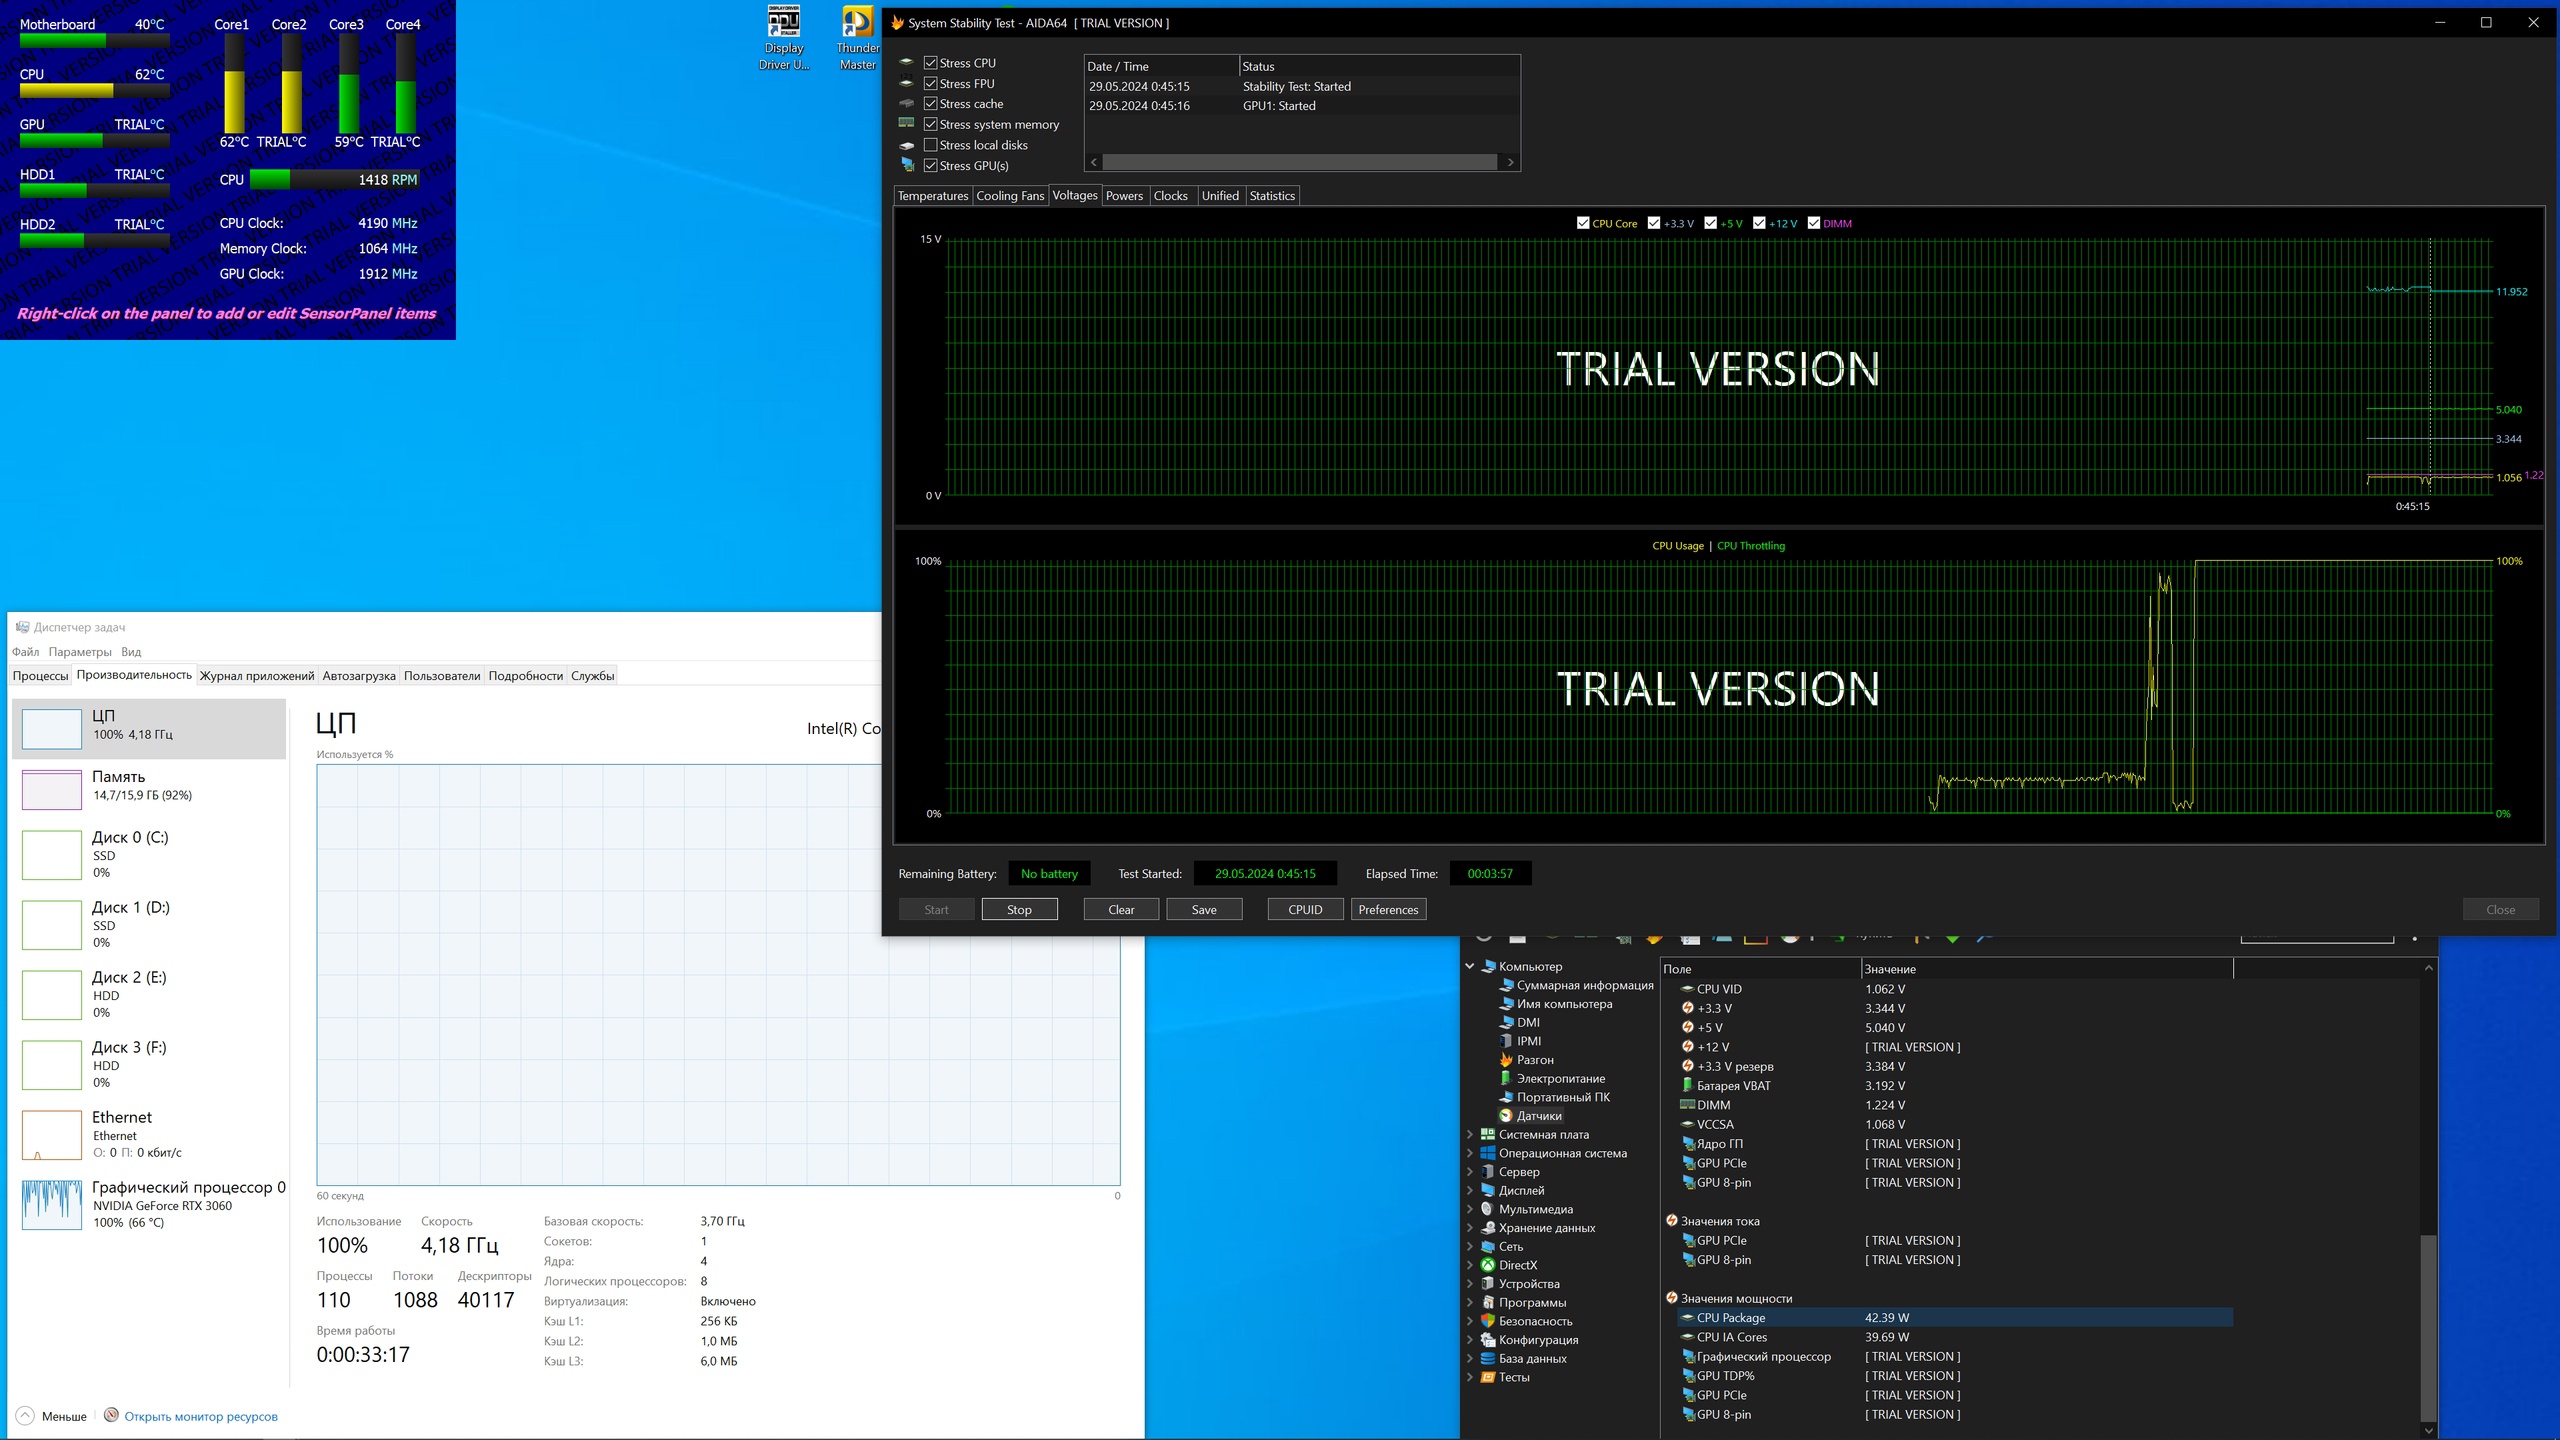The image size is (2560, 1440).
Task: Select the Разгон flame icon entry
Action: 1506,1060
